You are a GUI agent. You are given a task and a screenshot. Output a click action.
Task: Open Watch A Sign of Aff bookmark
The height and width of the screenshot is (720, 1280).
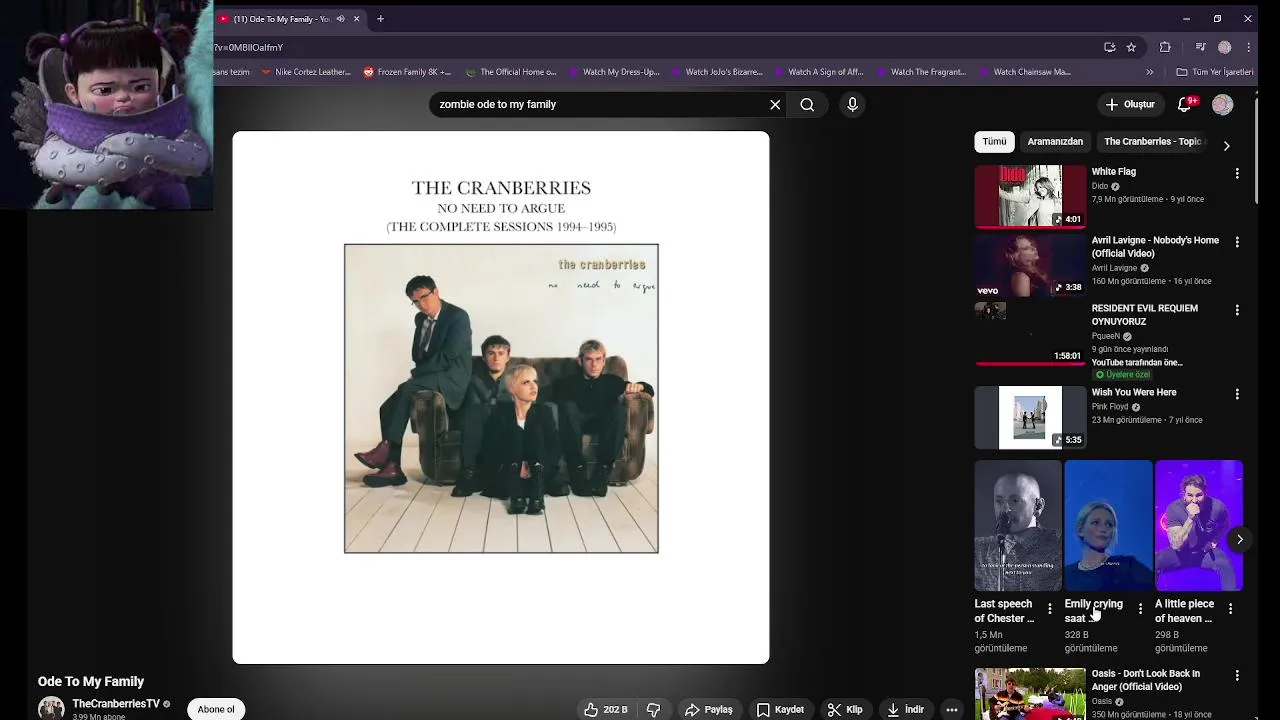click(x=819, y=72)
